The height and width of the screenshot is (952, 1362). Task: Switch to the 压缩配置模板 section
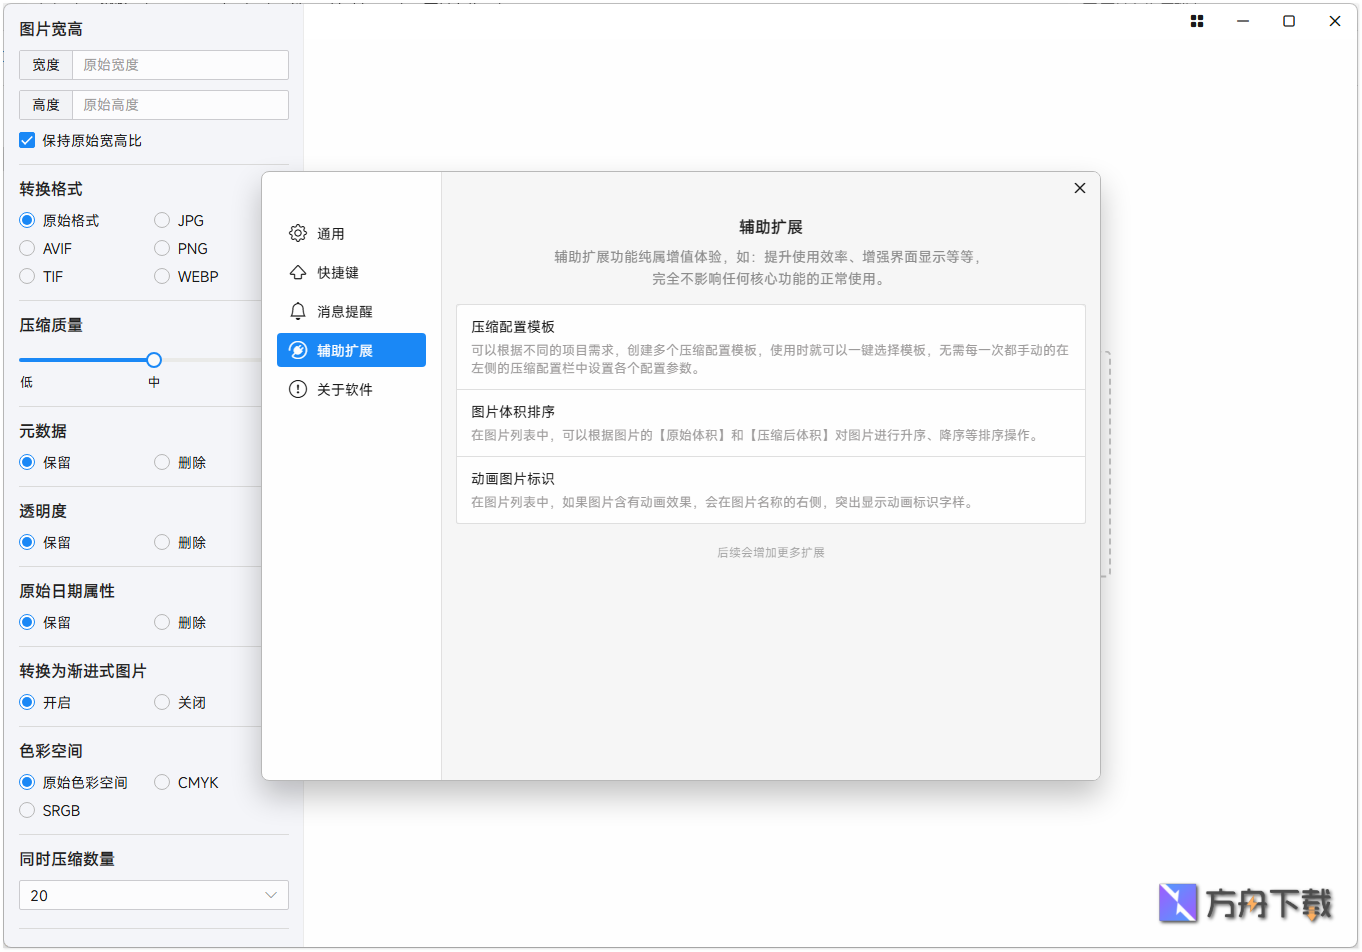770,345
